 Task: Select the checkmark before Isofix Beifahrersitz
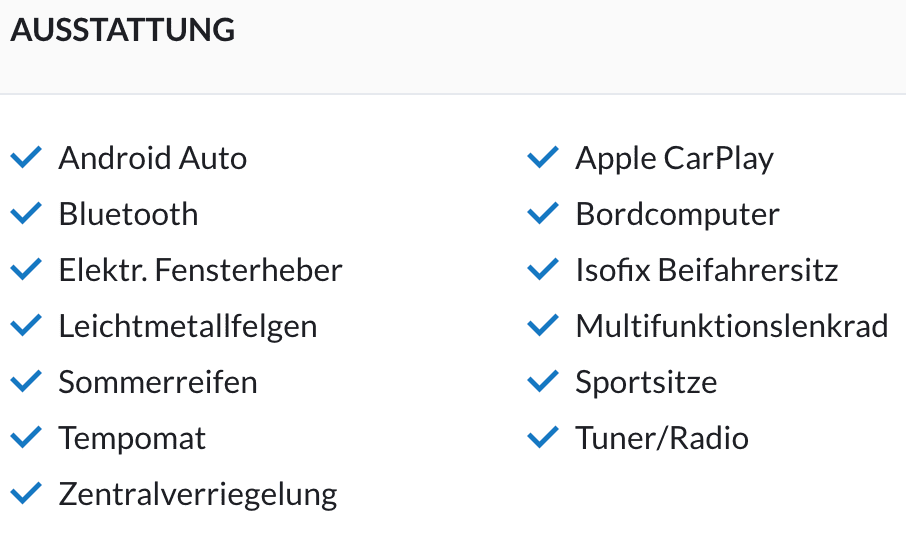point(543,269)
